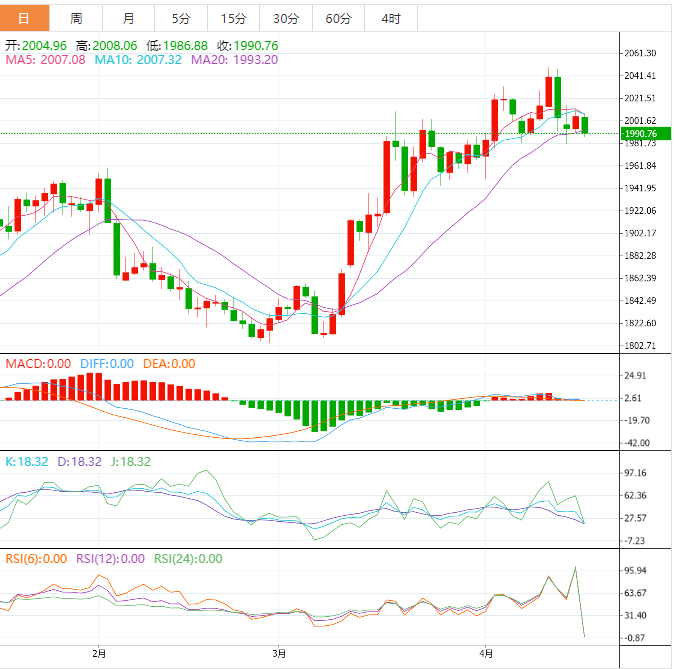Click the DEA:0.00 legend label

point(167,364)
